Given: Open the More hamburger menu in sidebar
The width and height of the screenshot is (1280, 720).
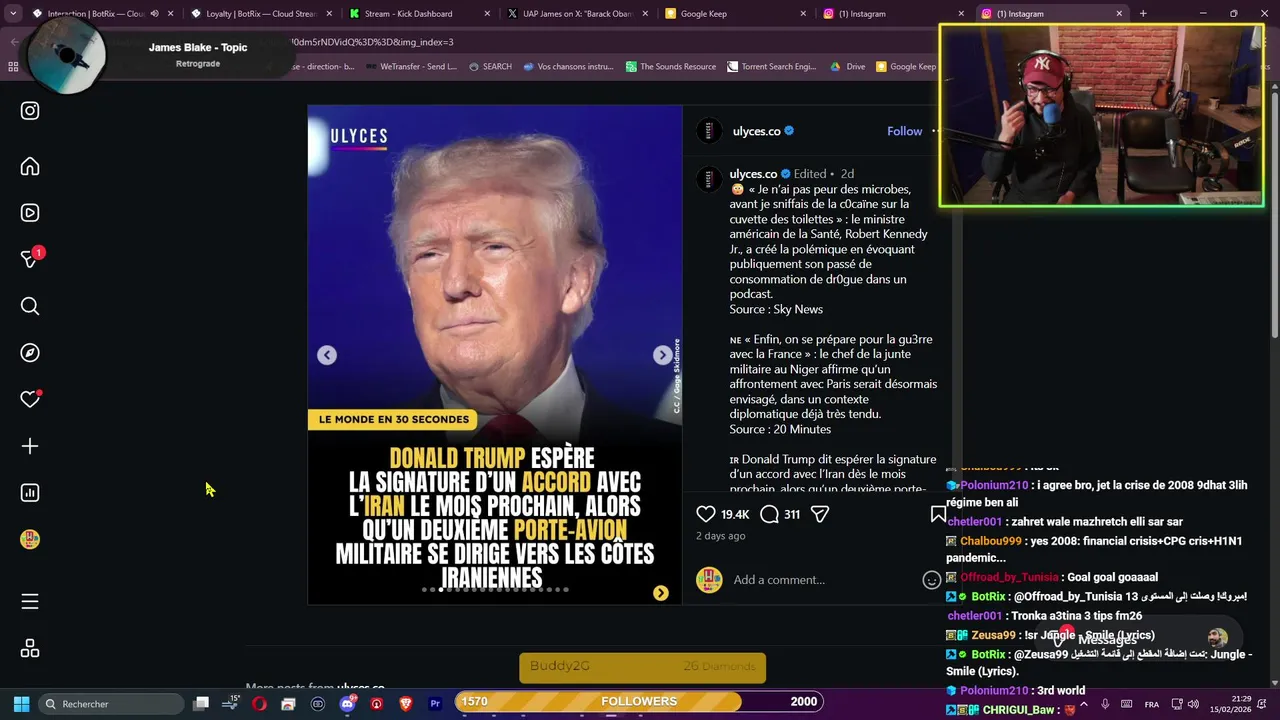Looking at the screenshot, I should point(30,601).
